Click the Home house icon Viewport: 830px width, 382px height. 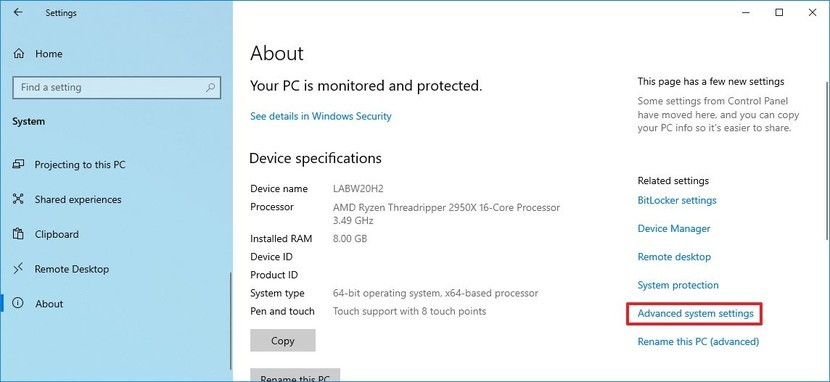click(x=19, y=53)
